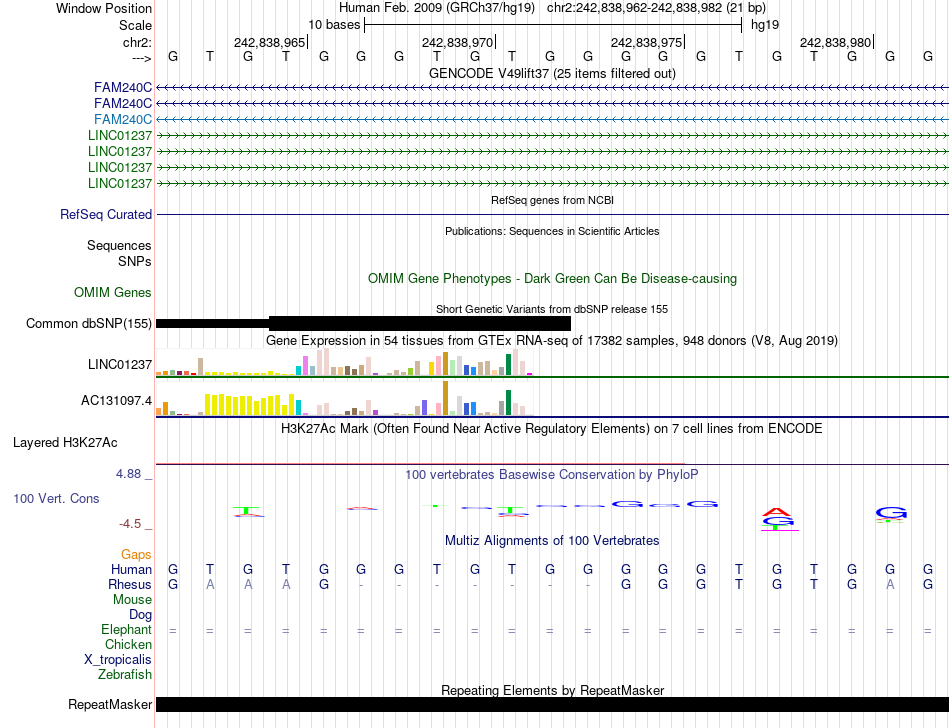Select the black RepeatMasker repeat element bar
This screenshot has height=728, width=950.
(x=553, y=704)
